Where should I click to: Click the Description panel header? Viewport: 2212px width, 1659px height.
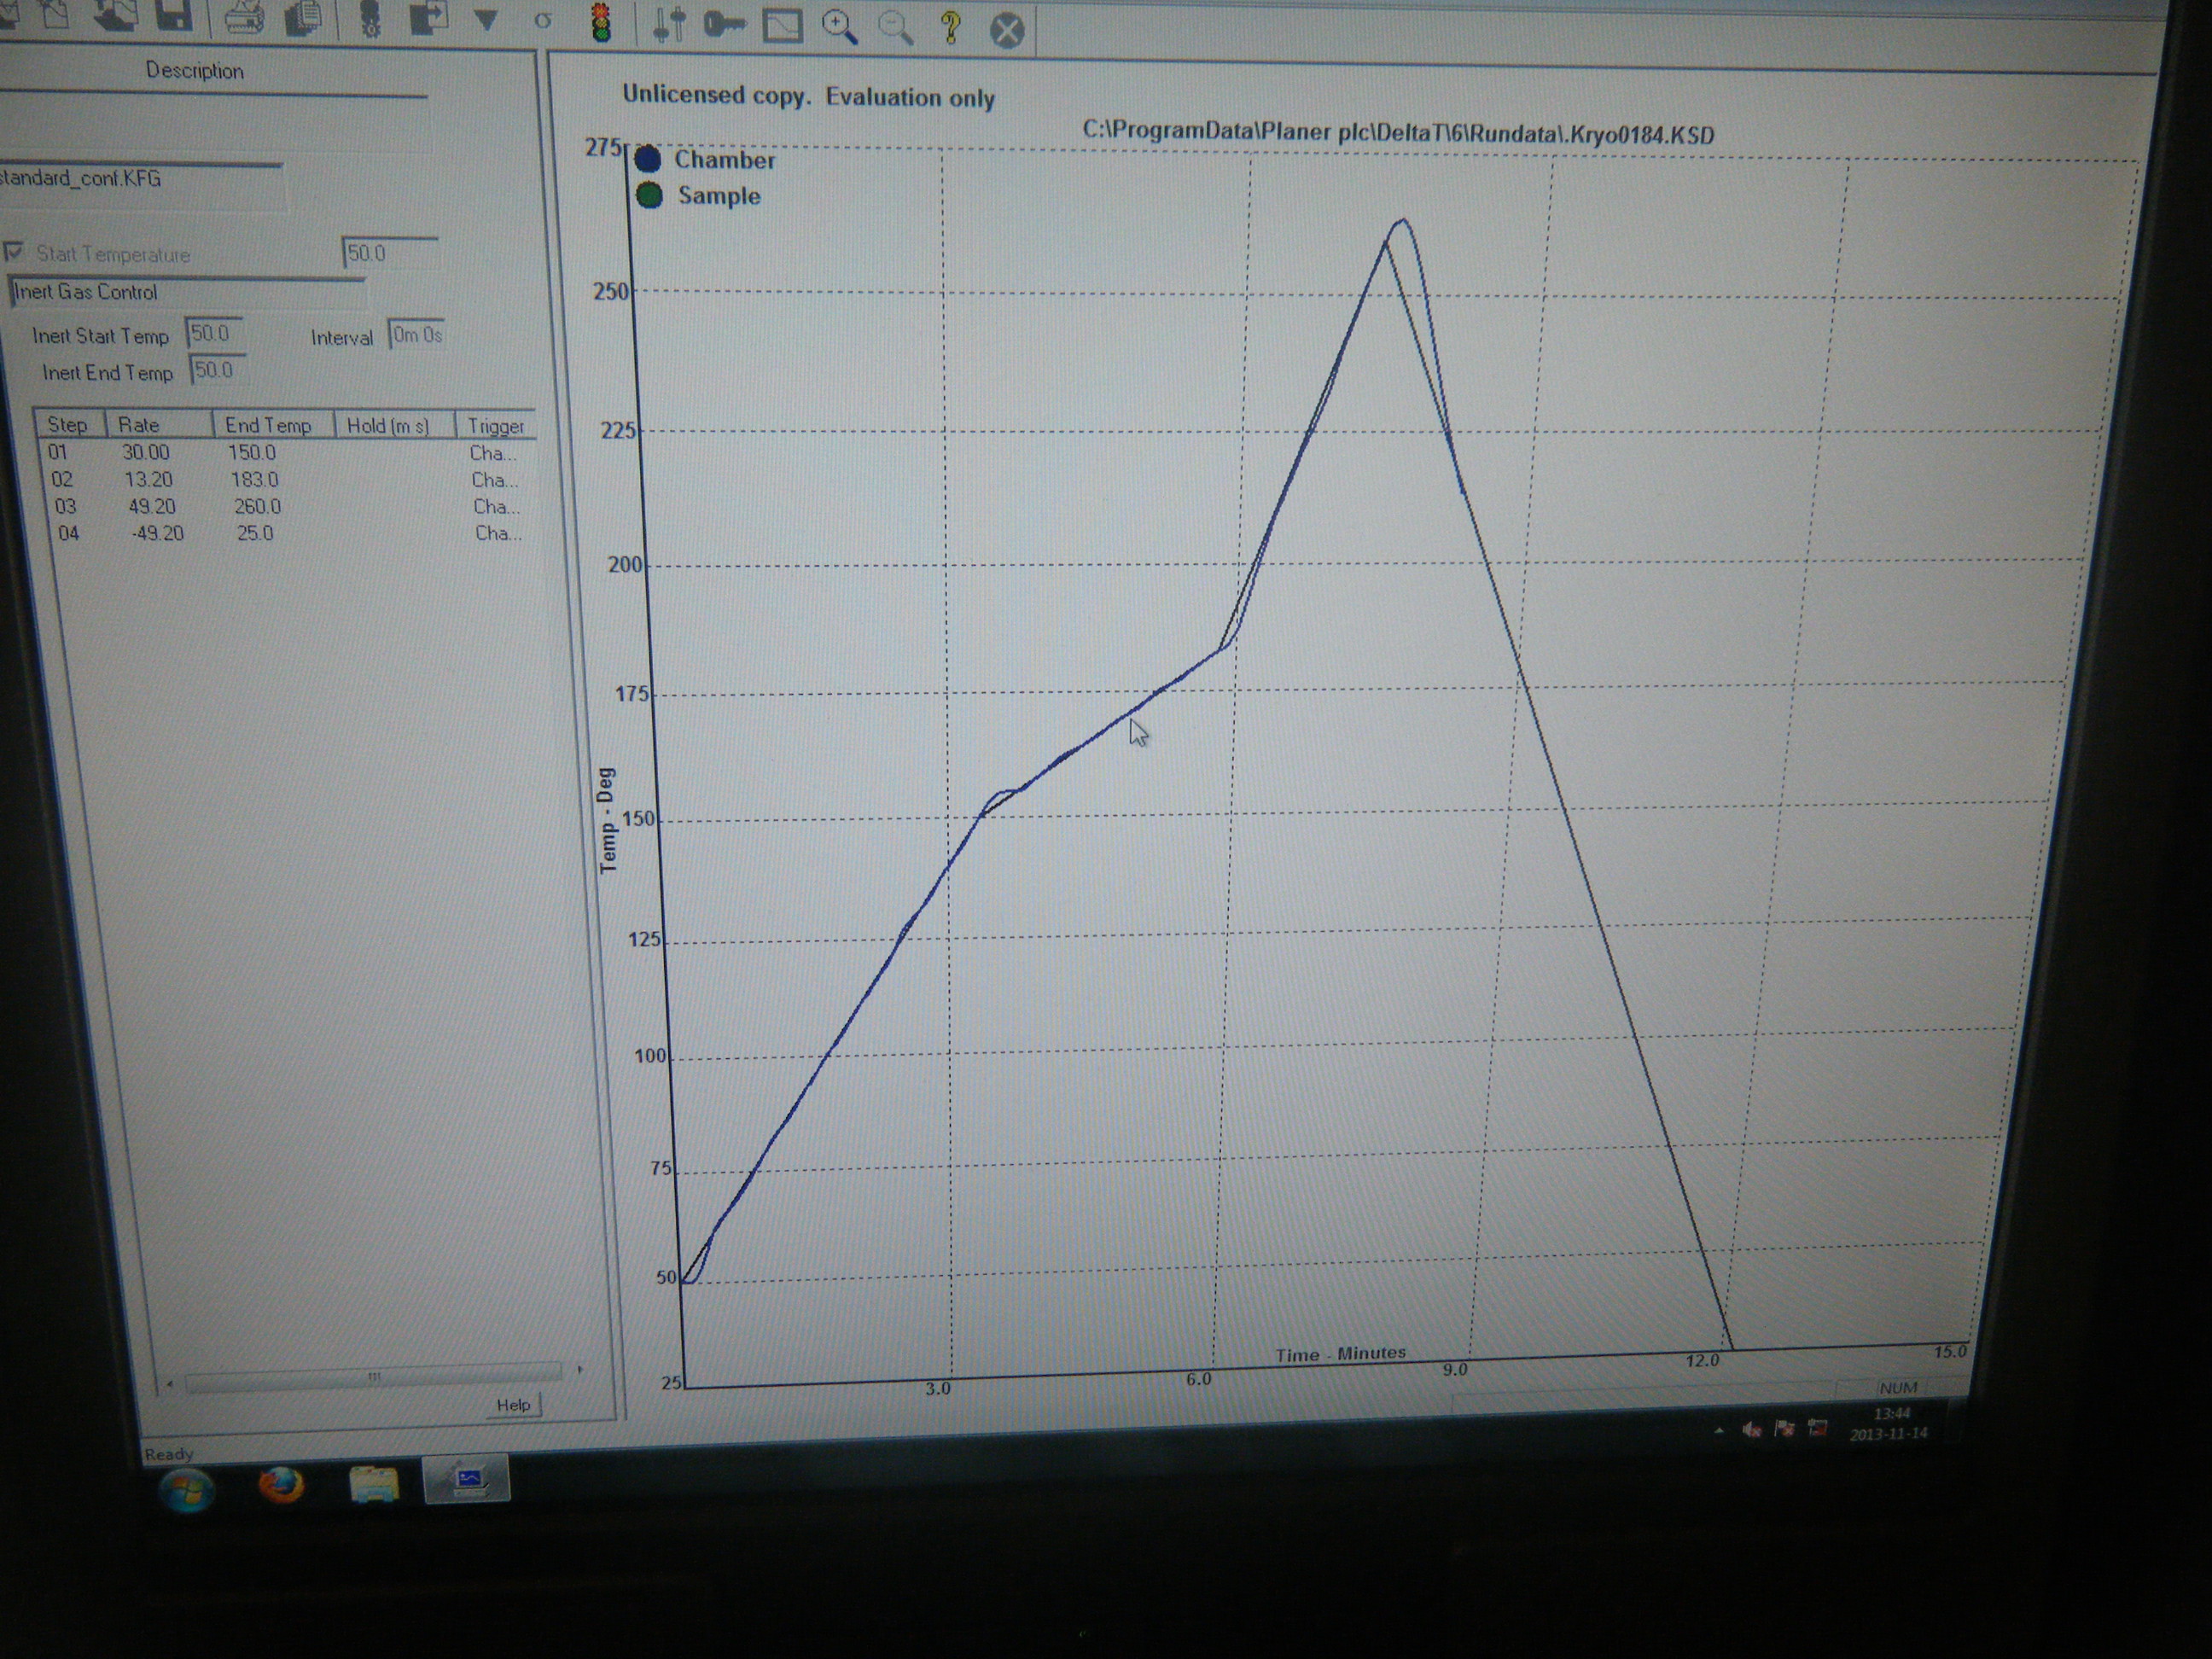point(194,71)
